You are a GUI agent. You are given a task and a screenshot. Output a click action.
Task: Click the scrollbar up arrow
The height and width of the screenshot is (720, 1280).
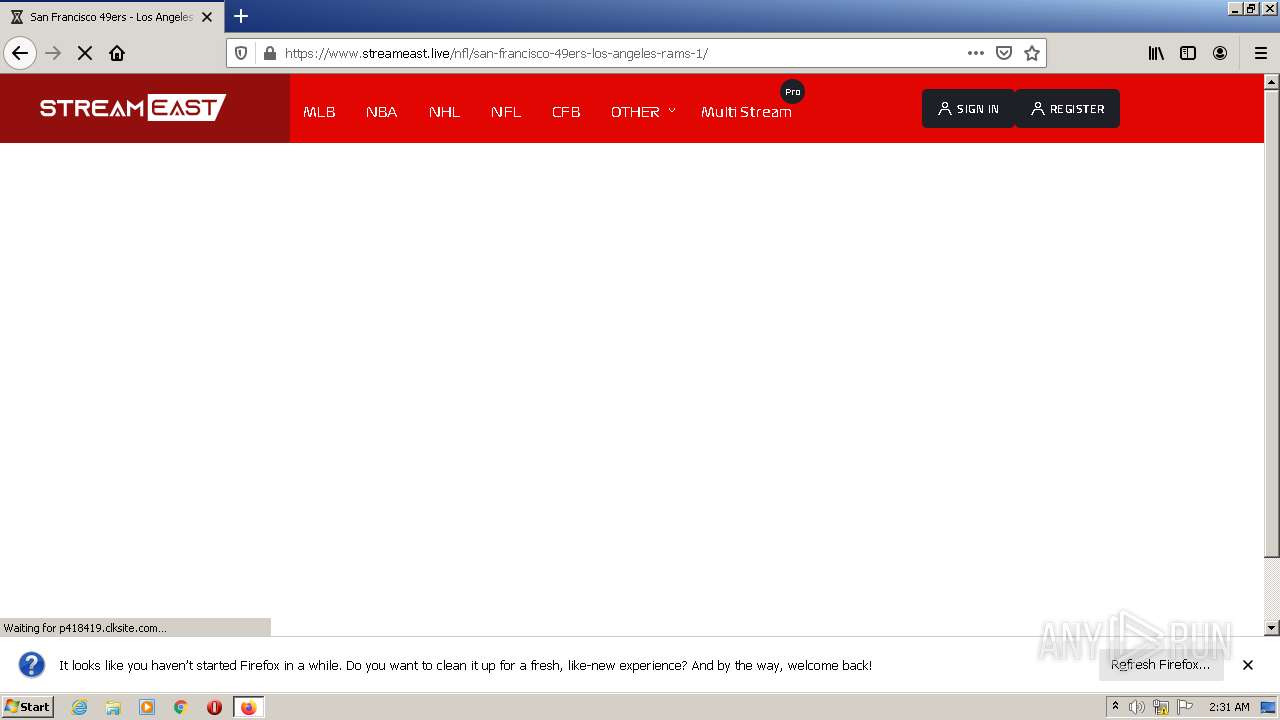point(1272,81)
